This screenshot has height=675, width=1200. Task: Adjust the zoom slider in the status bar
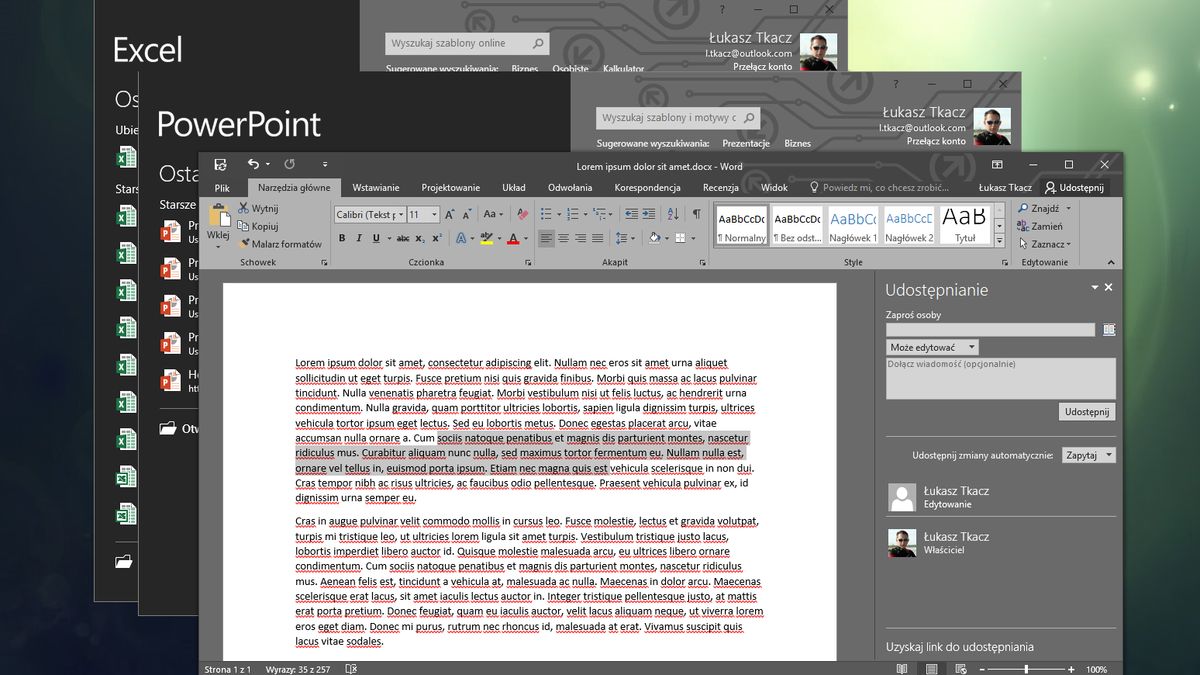[x=1026, y=669]
